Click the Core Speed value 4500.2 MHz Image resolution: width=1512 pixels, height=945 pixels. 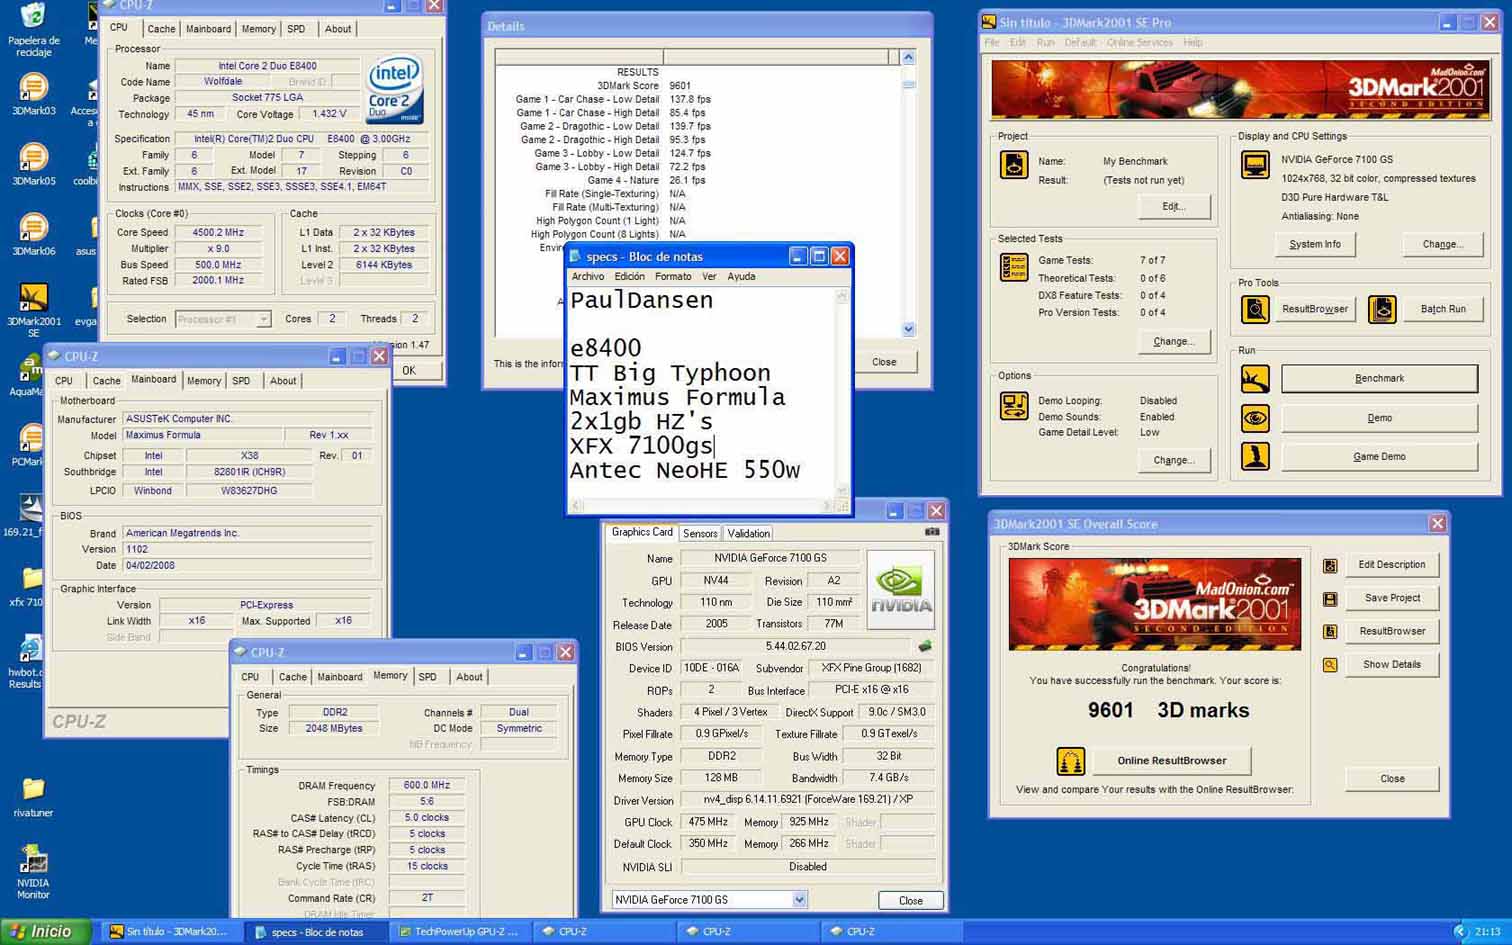tap(218, 232)
